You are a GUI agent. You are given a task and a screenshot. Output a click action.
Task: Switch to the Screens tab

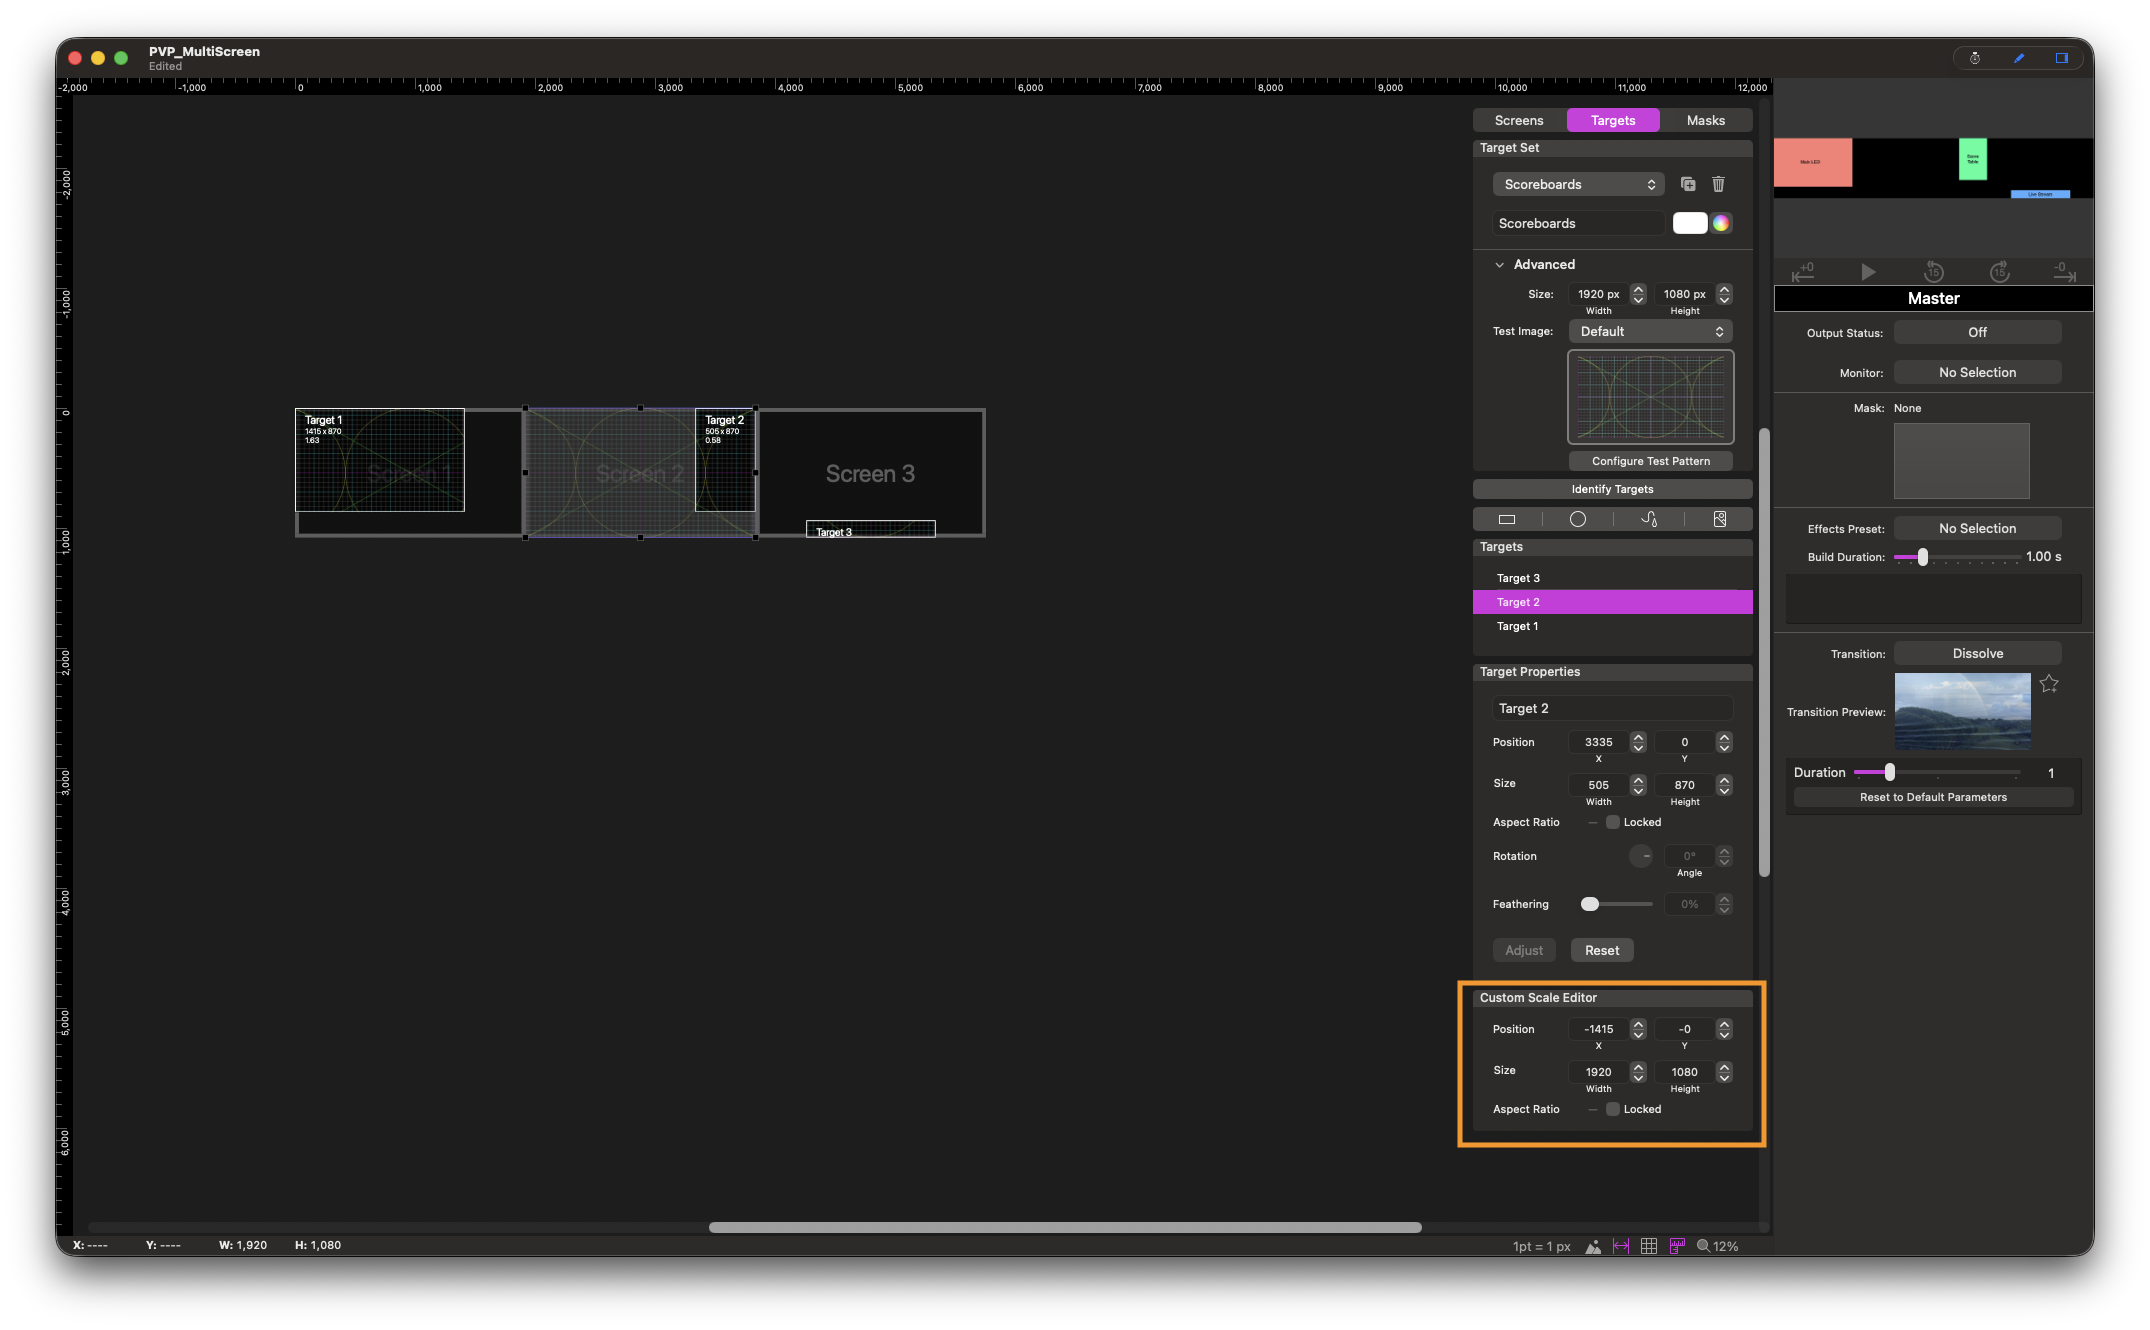pos(1519,120)
